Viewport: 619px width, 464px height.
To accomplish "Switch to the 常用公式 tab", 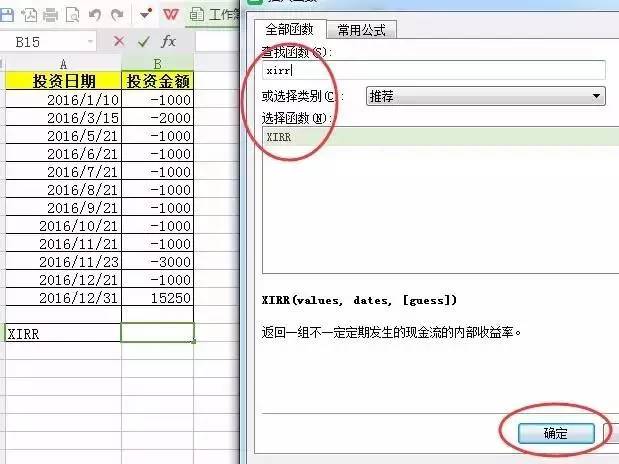I will pyautogui.click(x=361, y=30).
